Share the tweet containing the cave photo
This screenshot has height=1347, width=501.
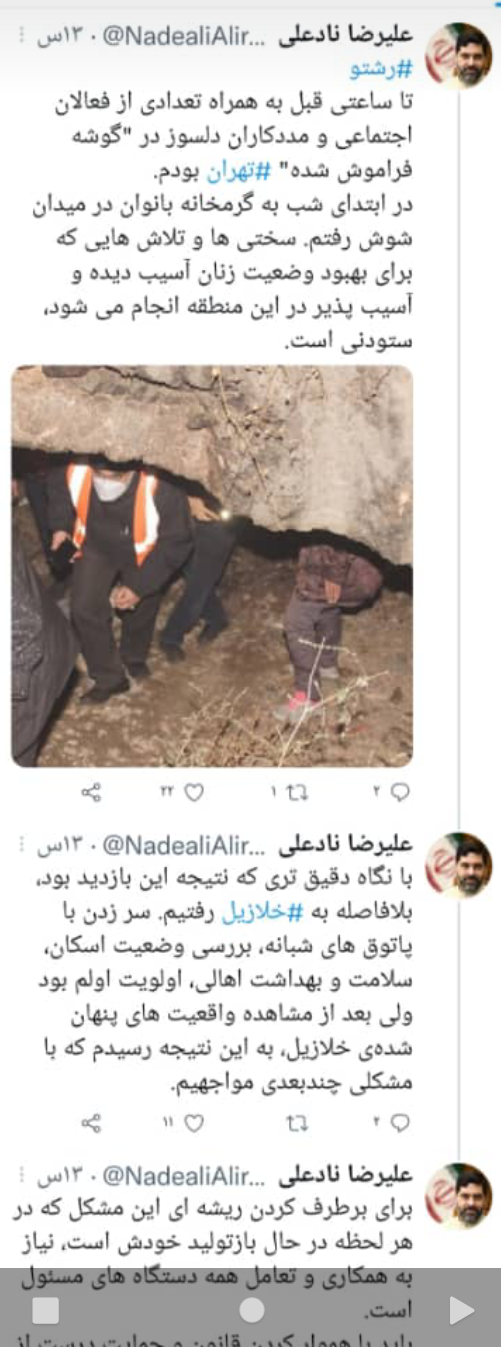pos(92,792)
